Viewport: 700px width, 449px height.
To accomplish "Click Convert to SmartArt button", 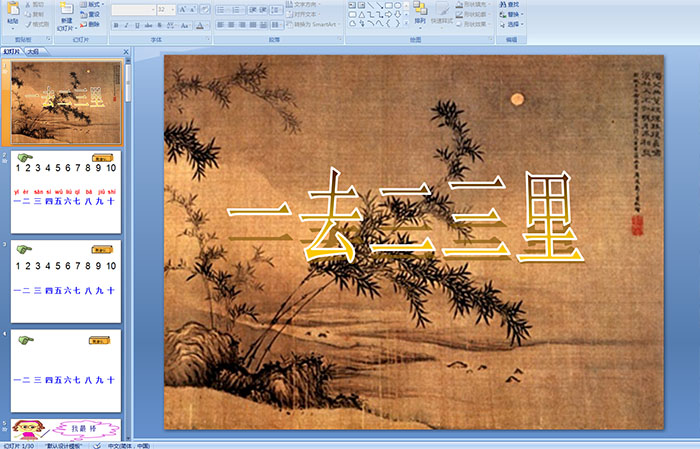I will click(x=313, y=24).
